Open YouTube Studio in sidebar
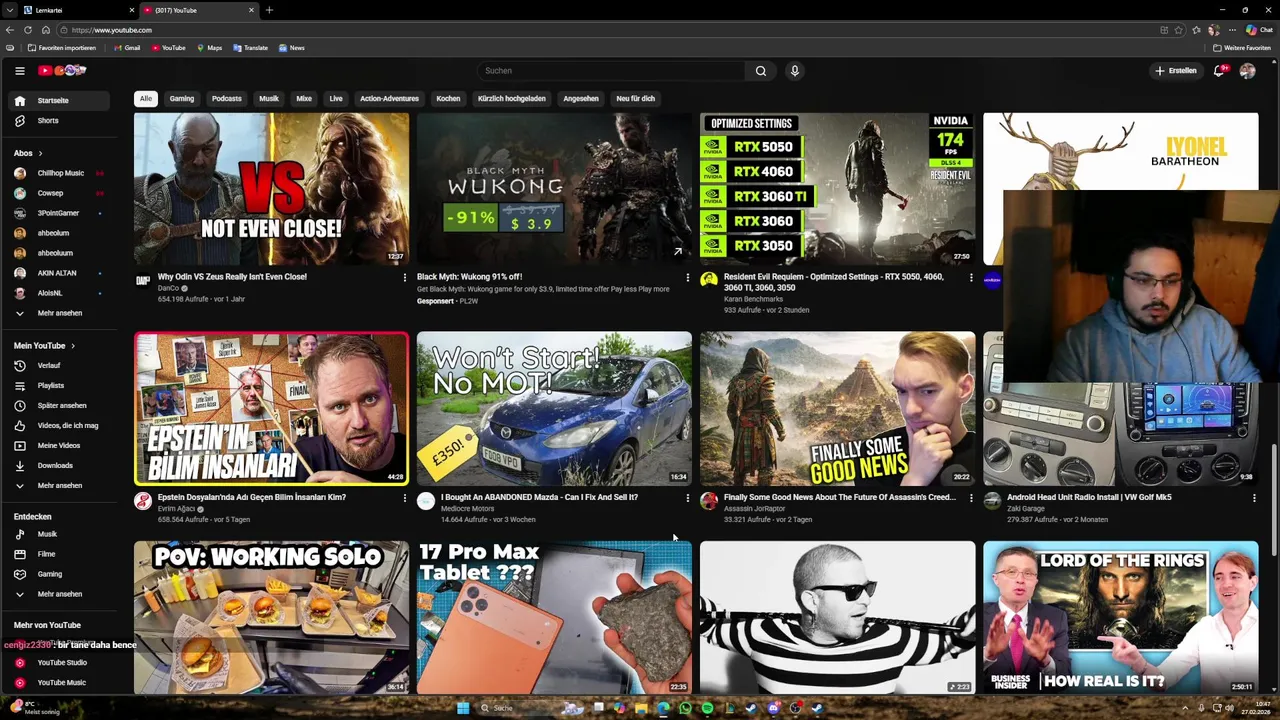 pos(61,662)
